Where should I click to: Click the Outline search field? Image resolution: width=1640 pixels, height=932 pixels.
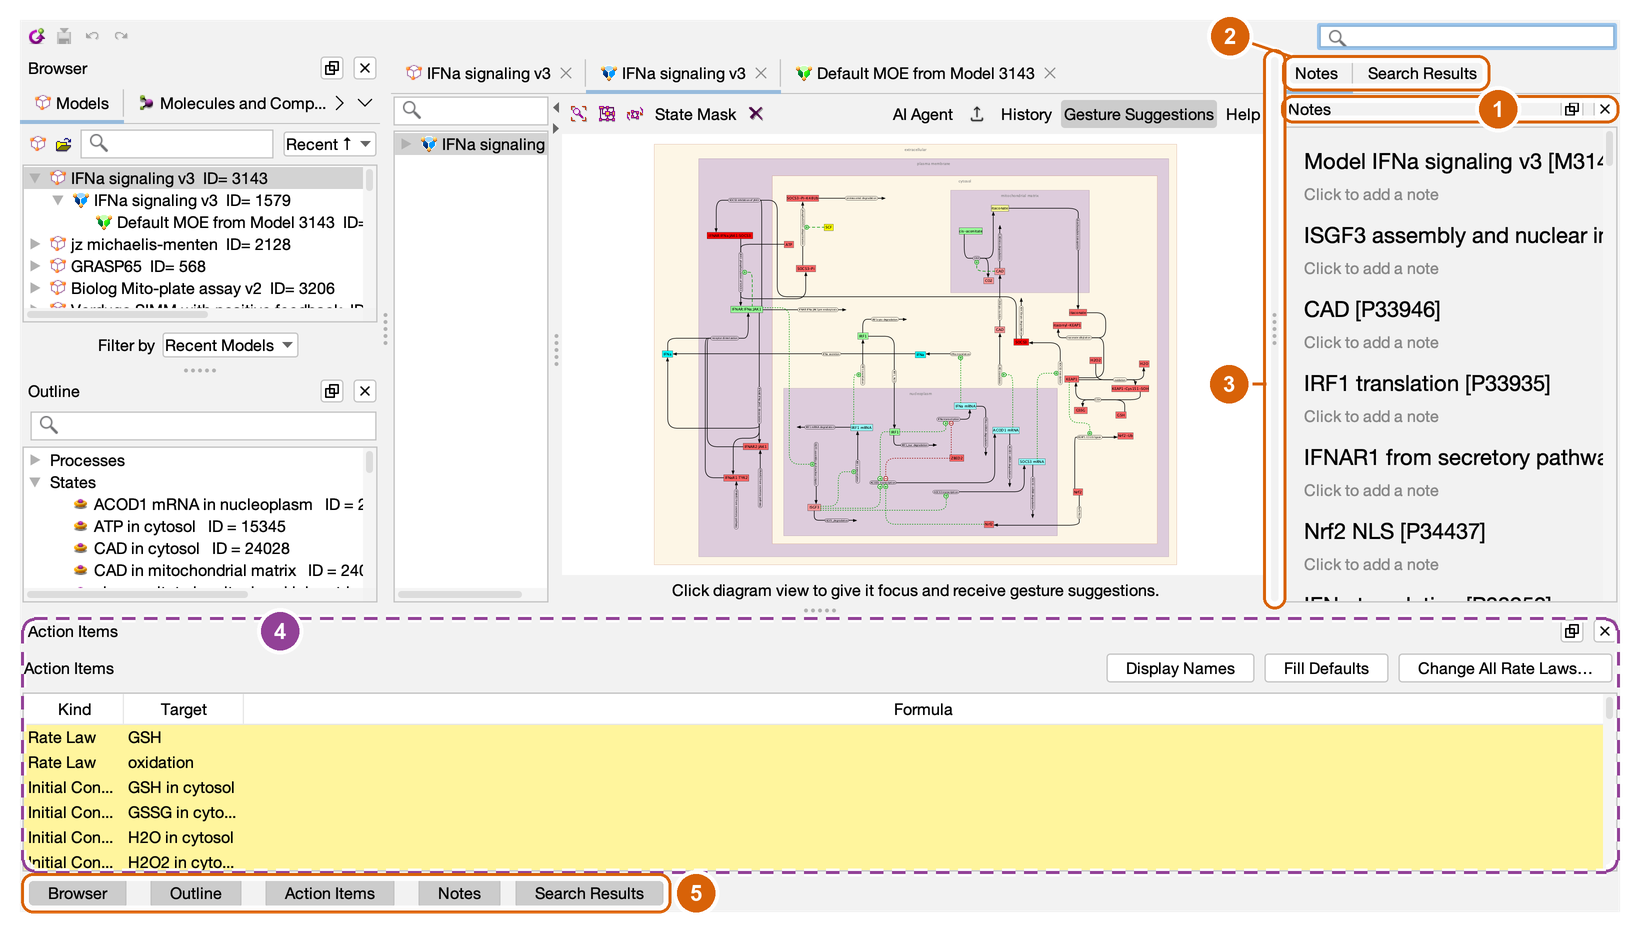203,425
